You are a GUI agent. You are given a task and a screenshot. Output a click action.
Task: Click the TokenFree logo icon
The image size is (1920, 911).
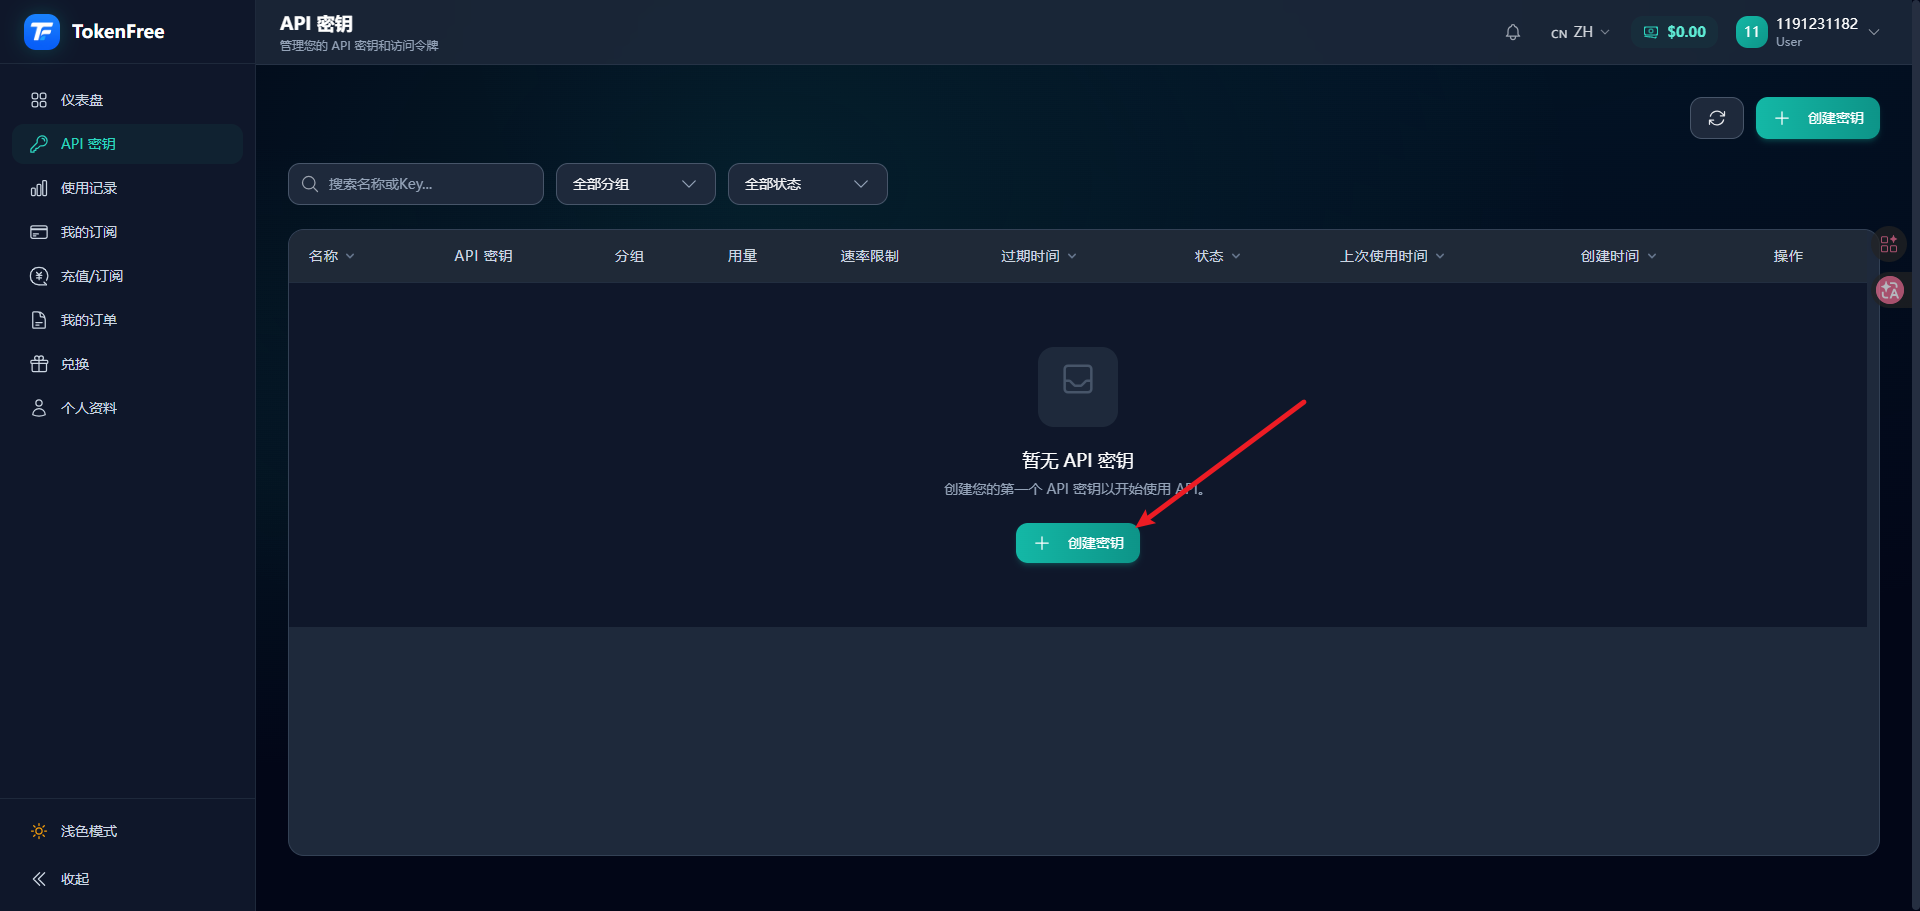point(42,32)
